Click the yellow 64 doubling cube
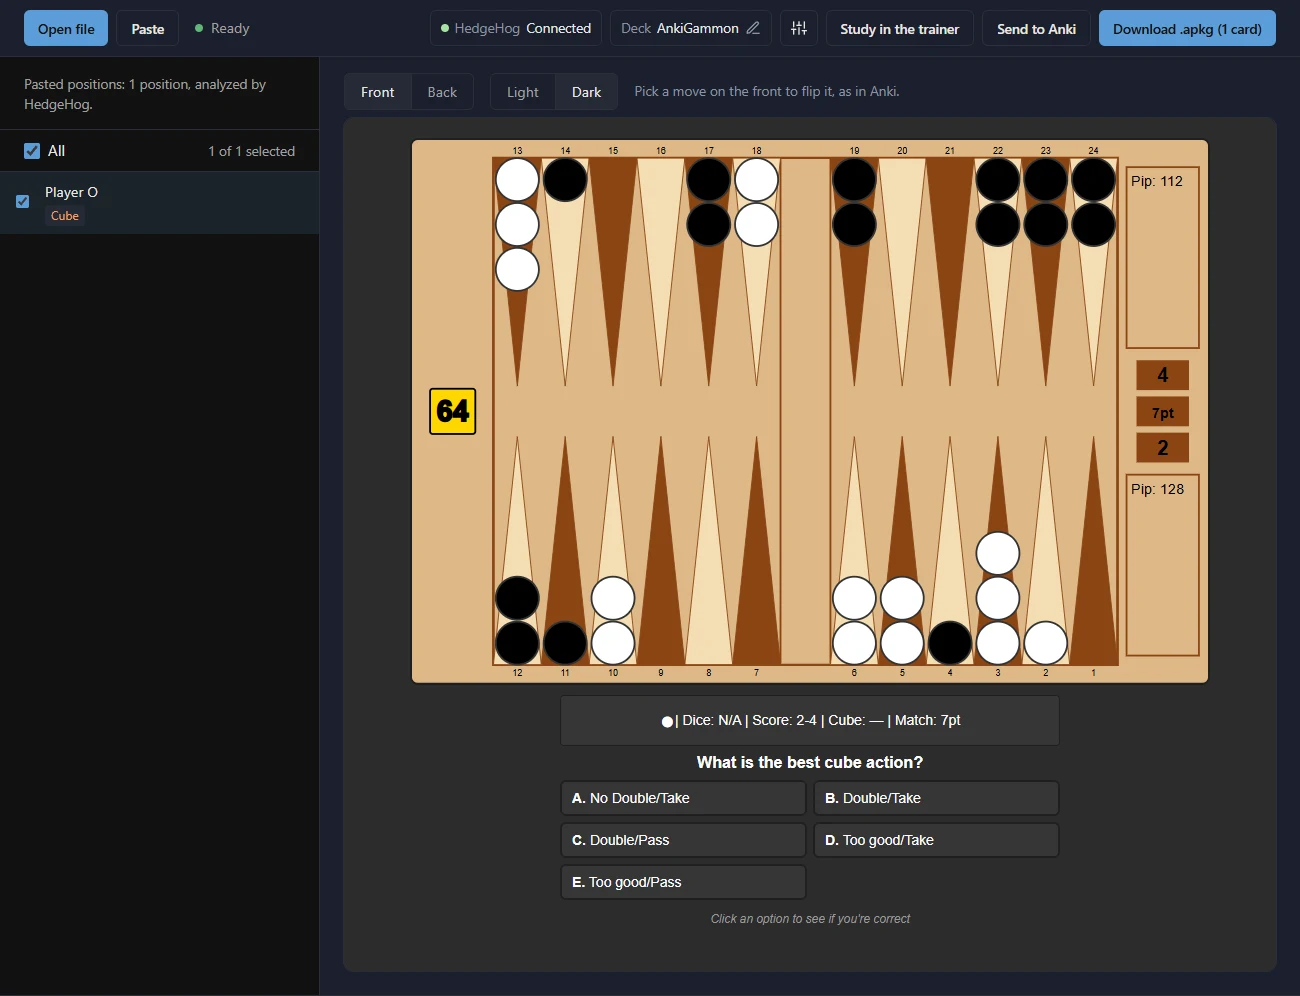 [x=453, y=411]
